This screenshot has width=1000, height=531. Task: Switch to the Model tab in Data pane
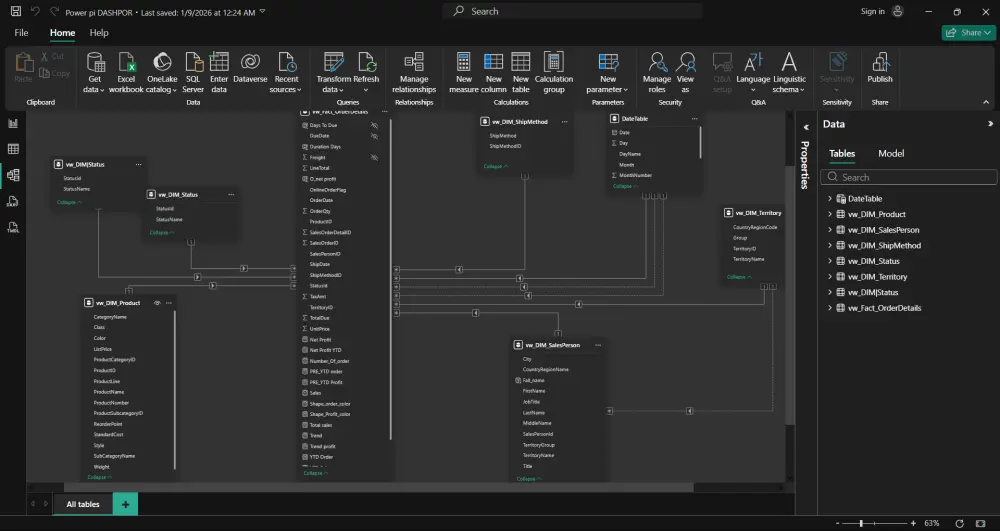[x=891, y=153]
